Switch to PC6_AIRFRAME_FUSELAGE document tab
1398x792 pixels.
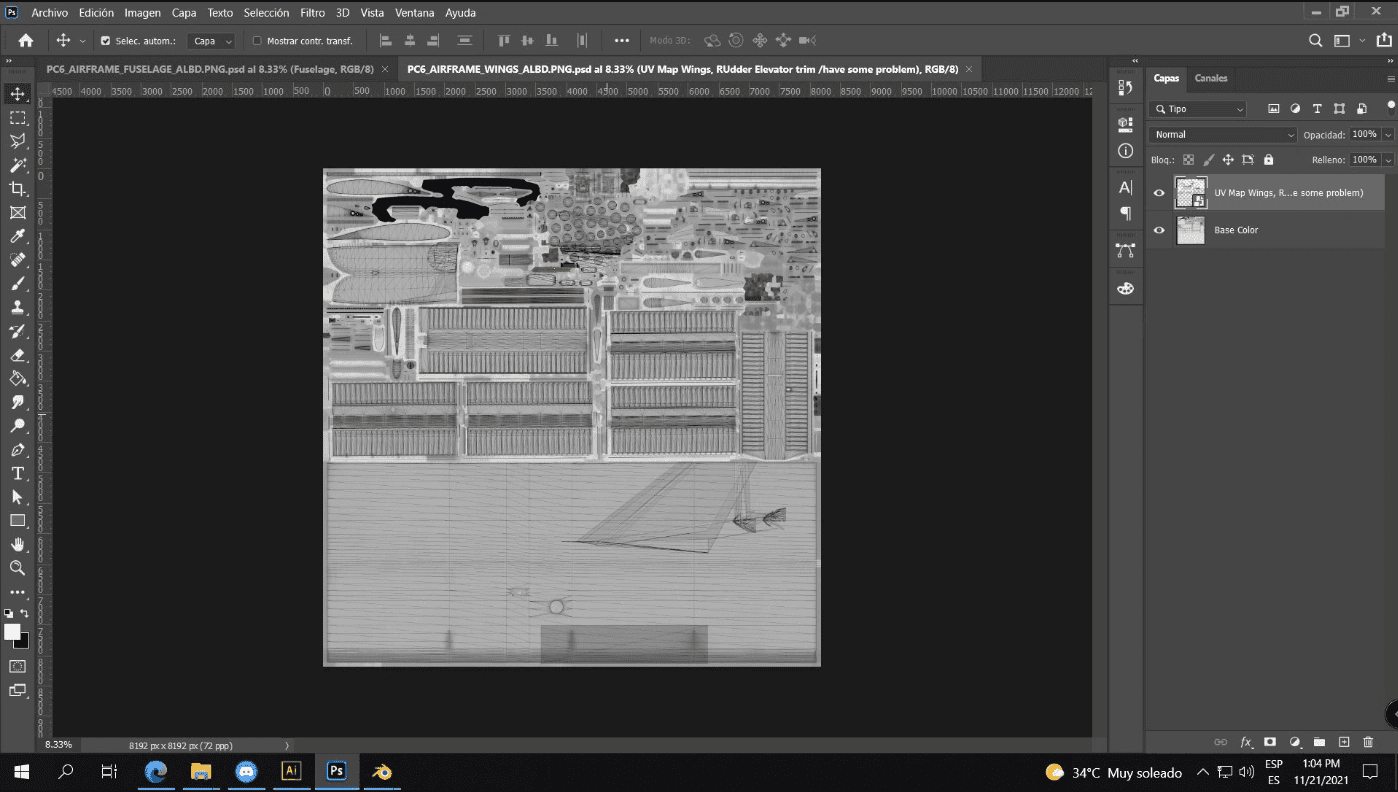click(x=210, y=69)
